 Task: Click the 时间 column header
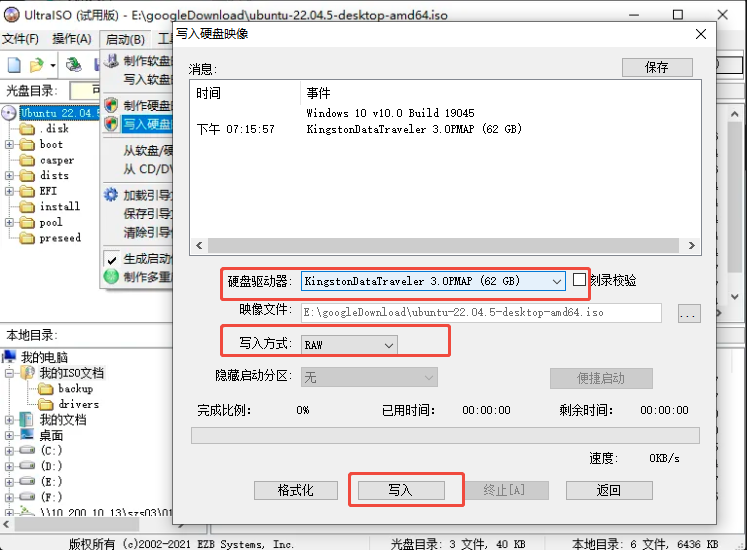[246, 93]
